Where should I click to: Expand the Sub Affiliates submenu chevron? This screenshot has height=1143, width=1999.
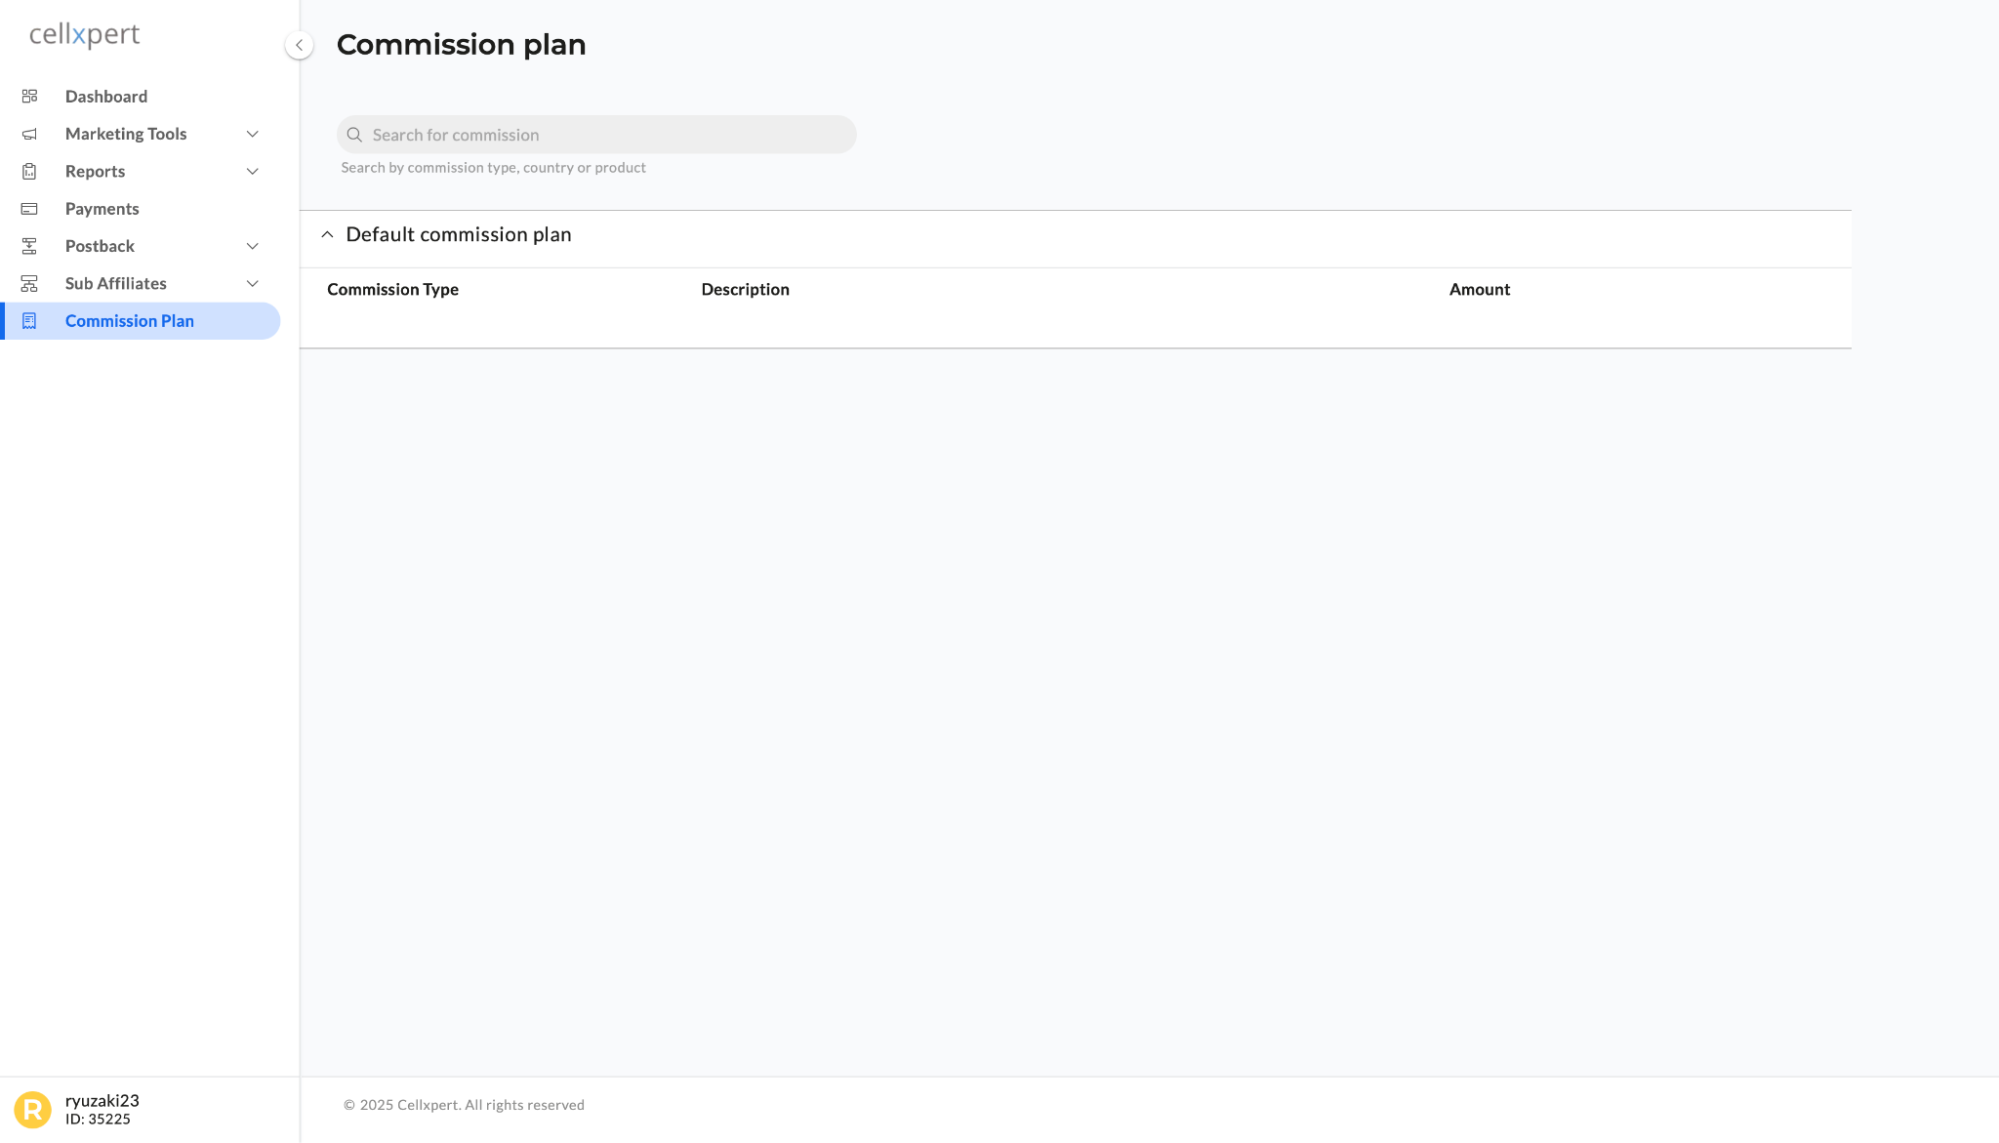pyautogui.click(x=253, y=284)
